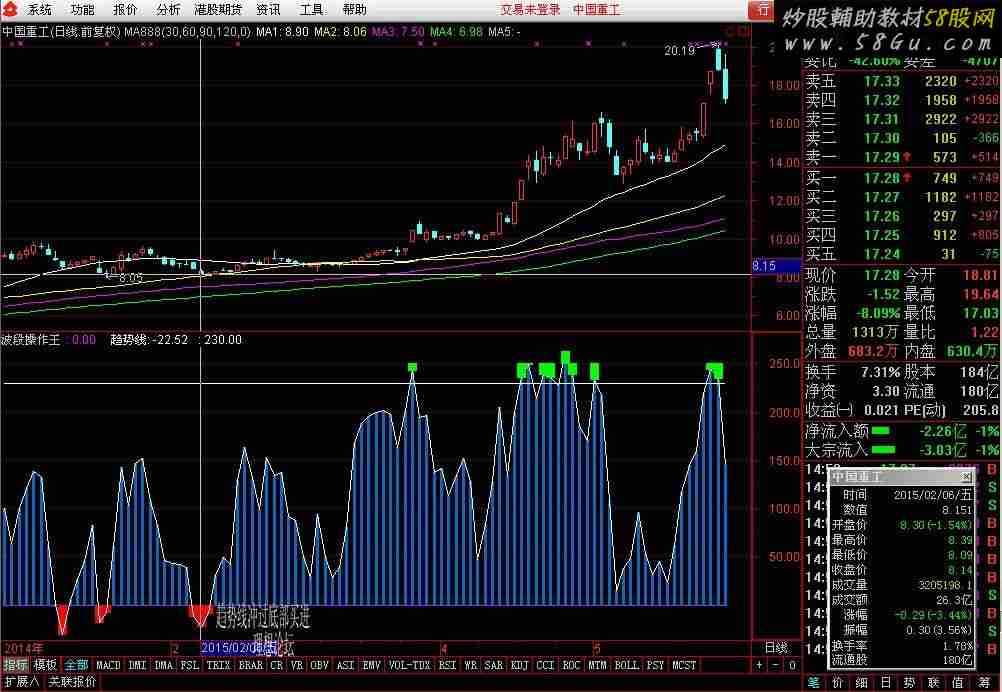The height and width of the screenshot is (692, 1002).
Task: Switch to the OBV indicator
Action: pyautogui.click(x=320, y=665)
